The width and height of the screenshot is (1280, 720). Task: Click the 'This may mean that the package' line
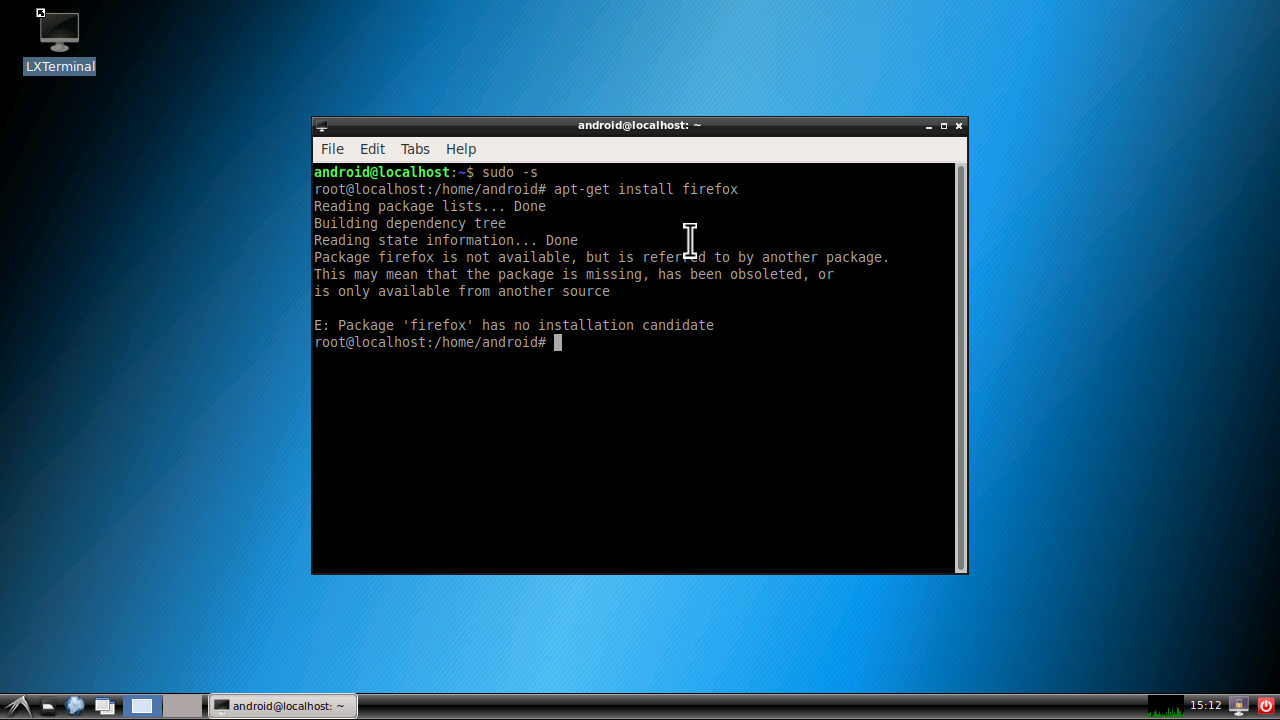tap(574, 274)
